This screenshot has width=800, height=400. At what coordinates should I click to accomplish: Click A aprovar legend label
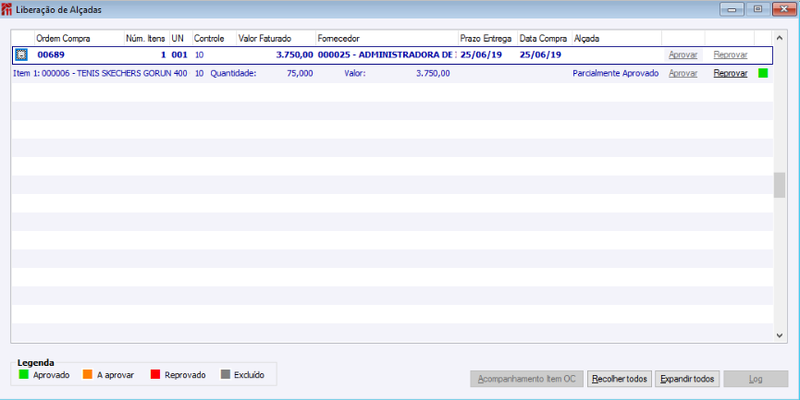tap(115, 375)
